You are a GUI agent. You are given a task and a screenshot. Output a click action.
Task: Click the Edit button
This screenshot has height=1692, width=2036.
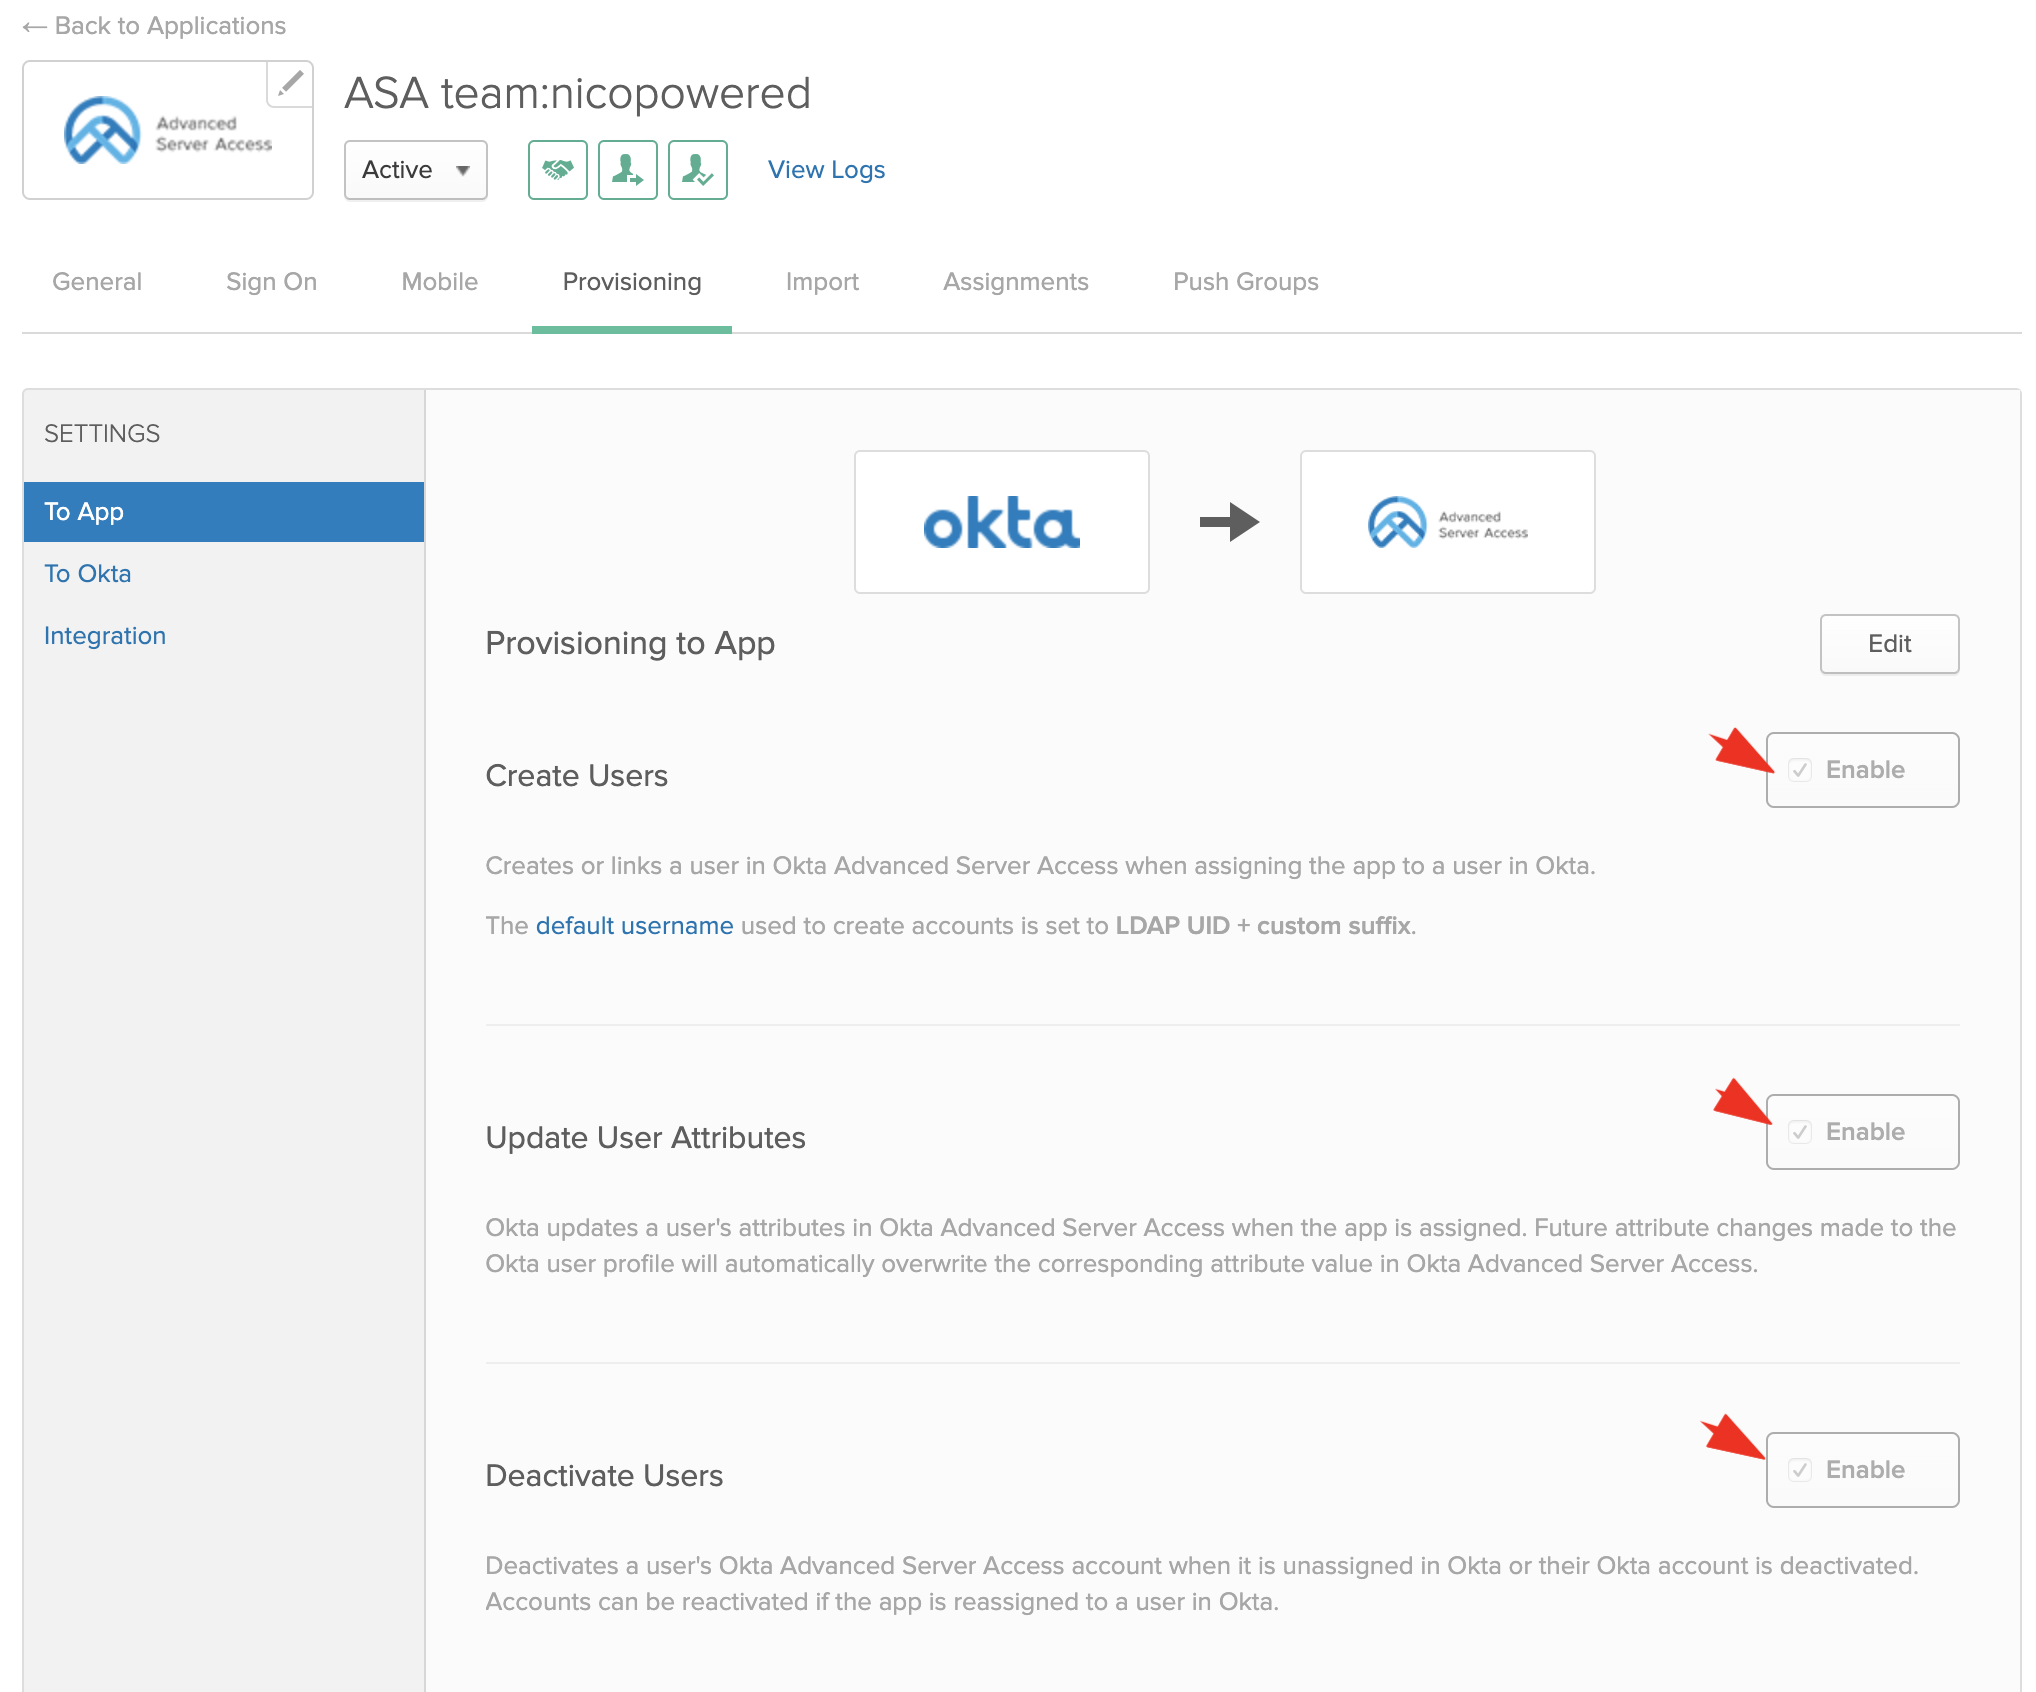click(1888, 644)
